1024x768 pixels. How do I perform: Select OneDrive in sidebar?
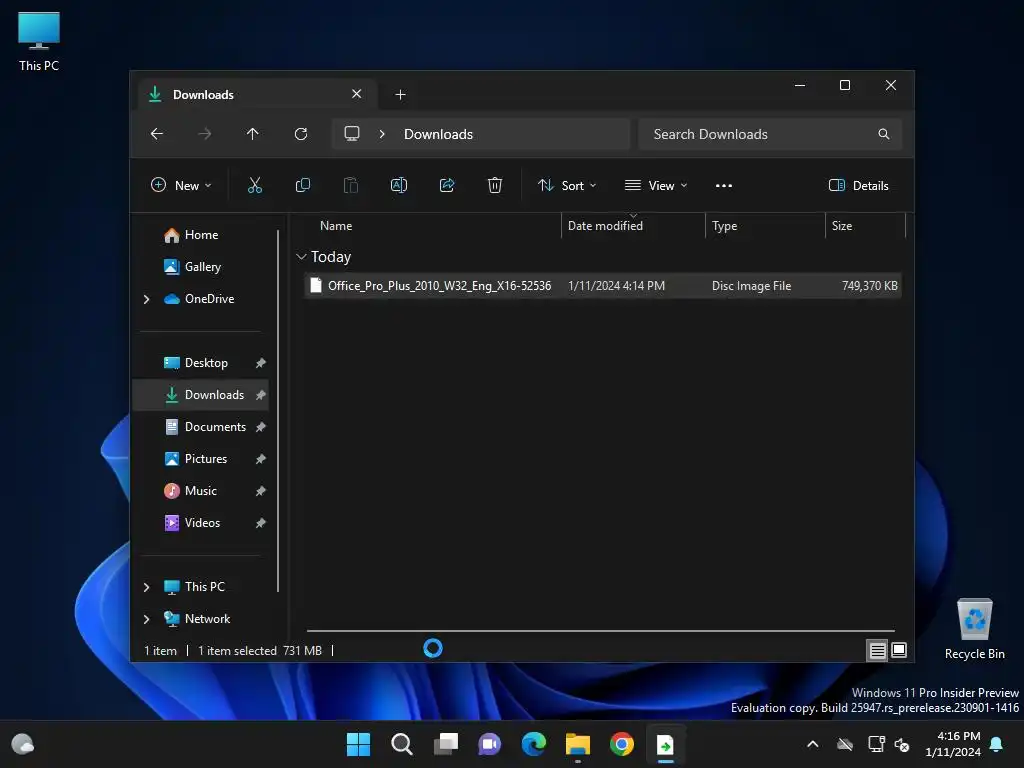coord(209,299)
